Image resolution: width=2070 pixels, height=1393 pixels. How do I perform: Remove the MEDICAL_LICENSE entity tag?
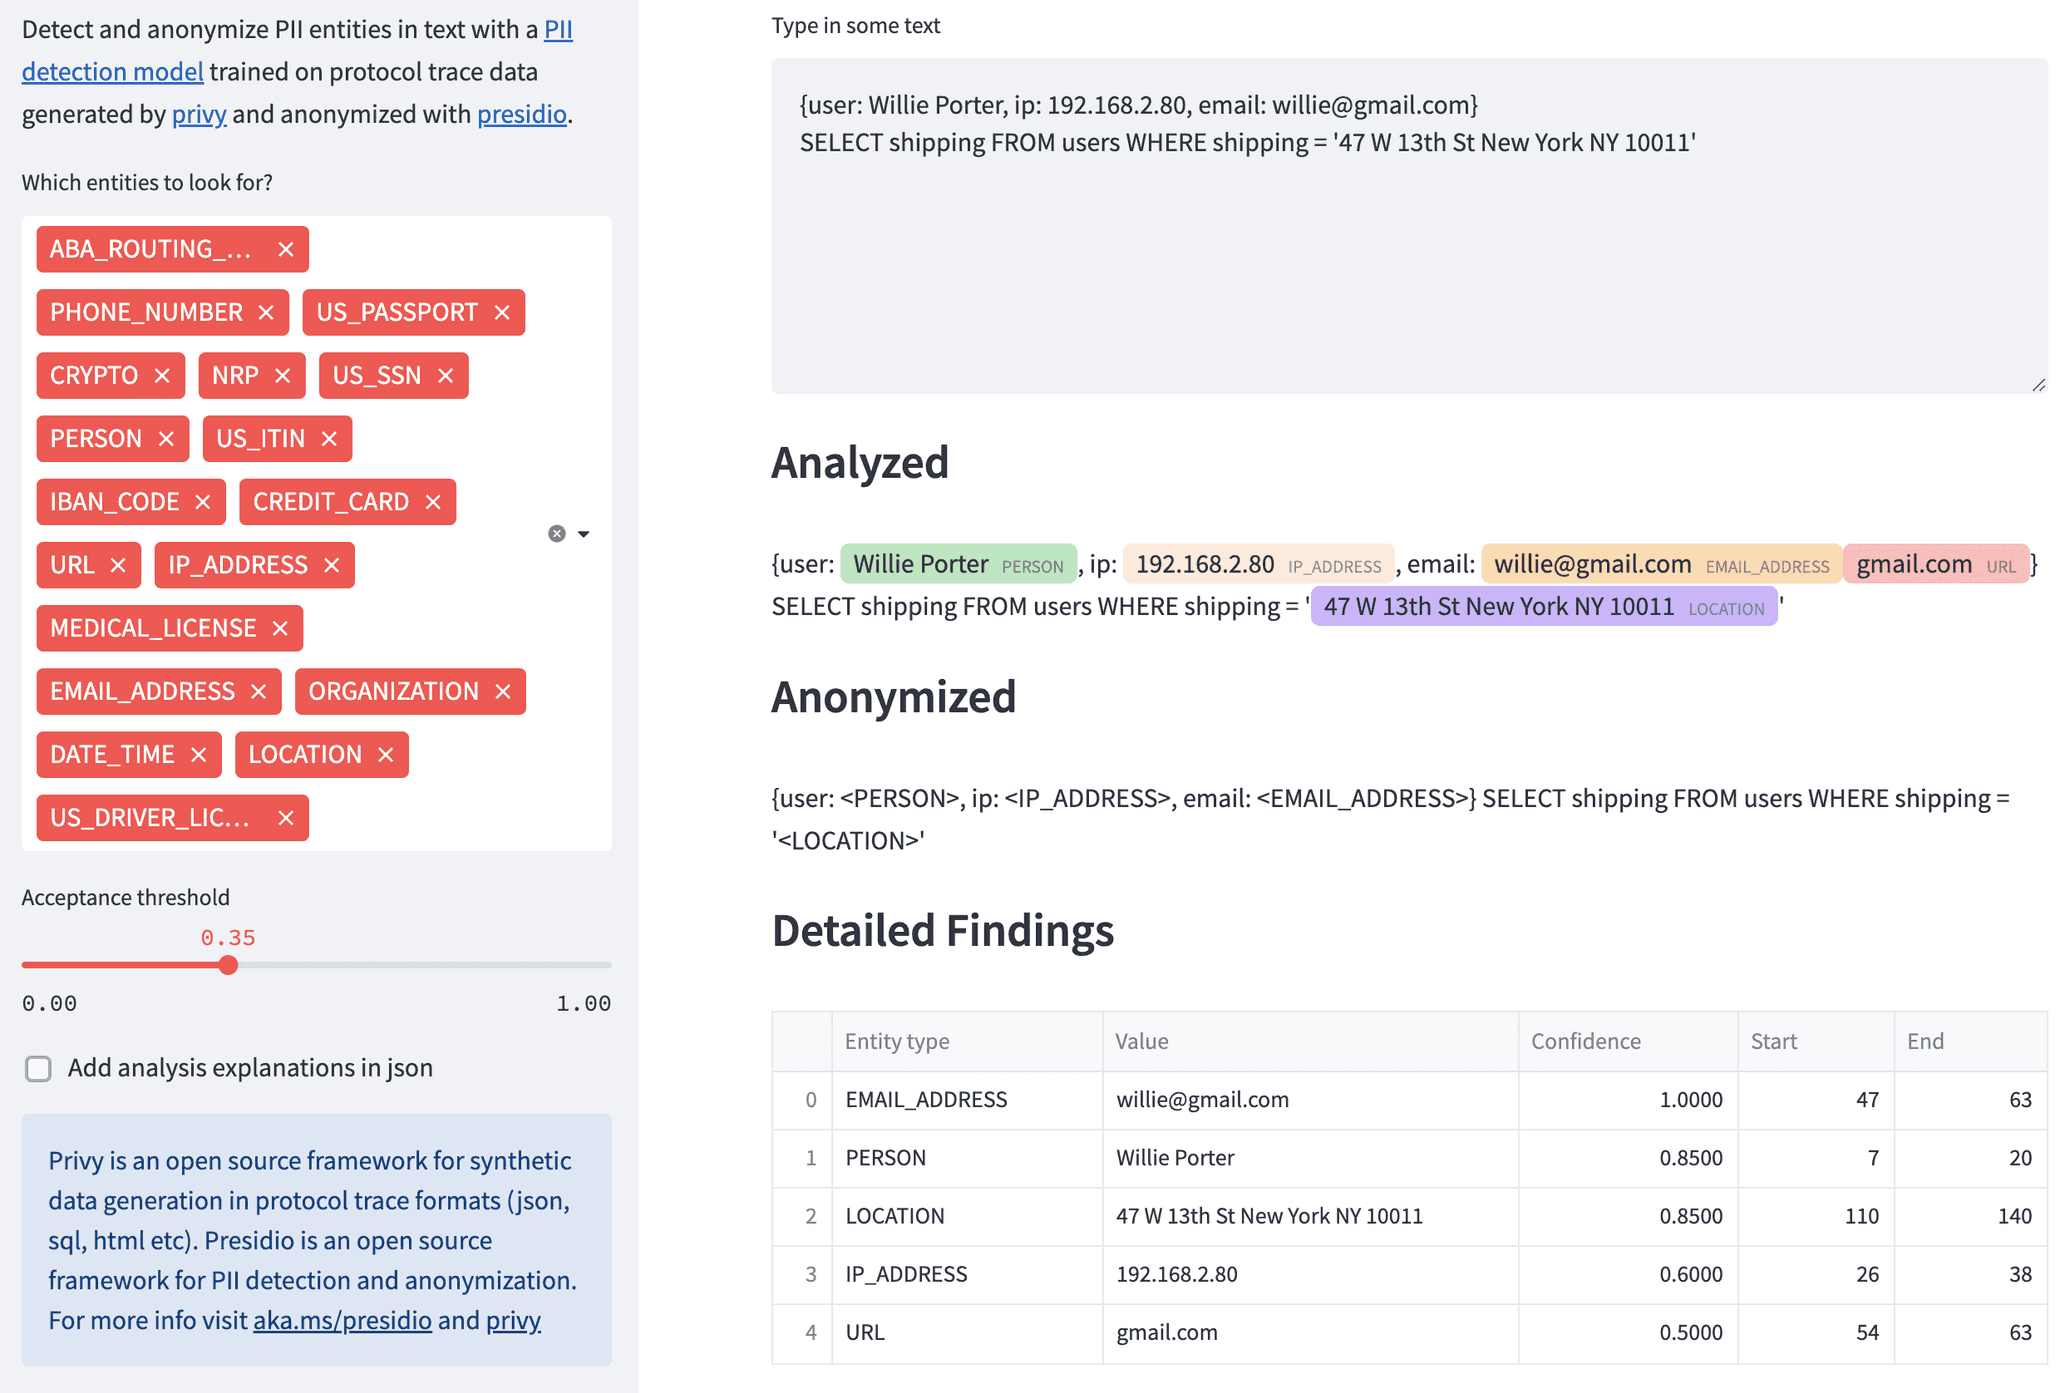click(280, 628)
